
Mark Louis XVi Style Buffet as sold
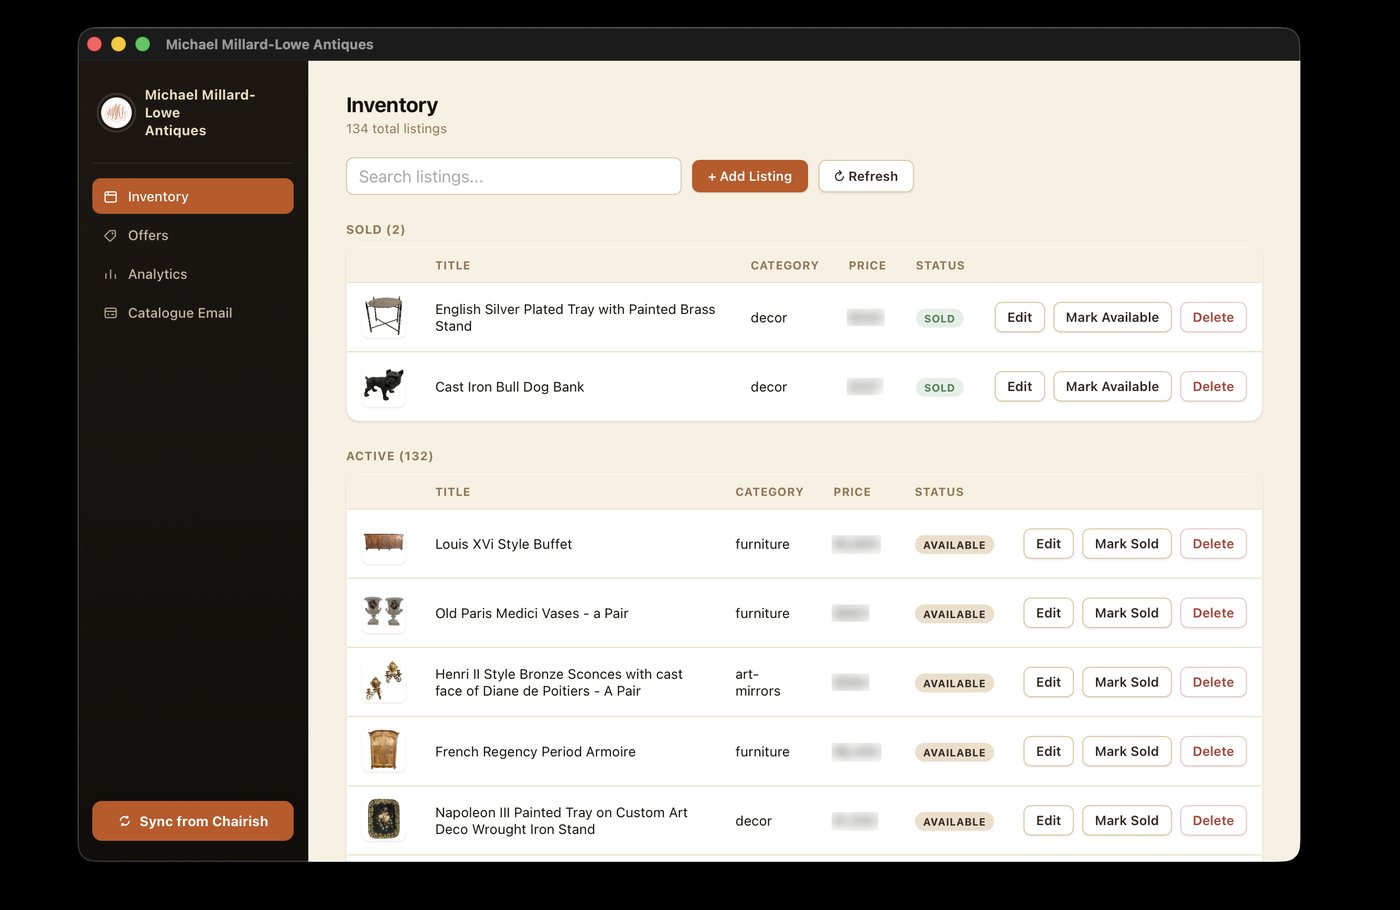(x=1127, y=543)
